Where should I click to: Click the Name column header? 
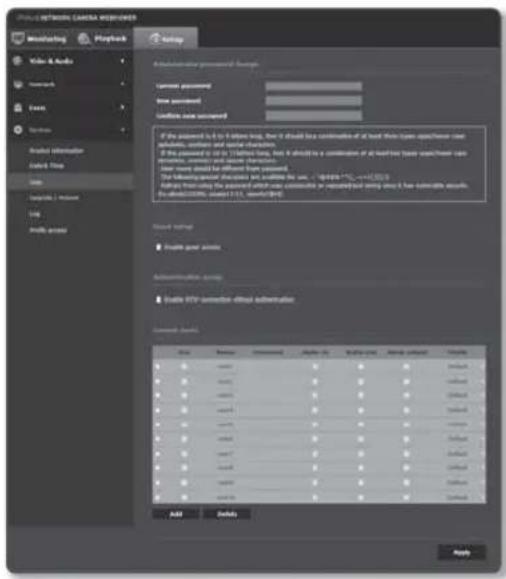click(x=226, y=352)
